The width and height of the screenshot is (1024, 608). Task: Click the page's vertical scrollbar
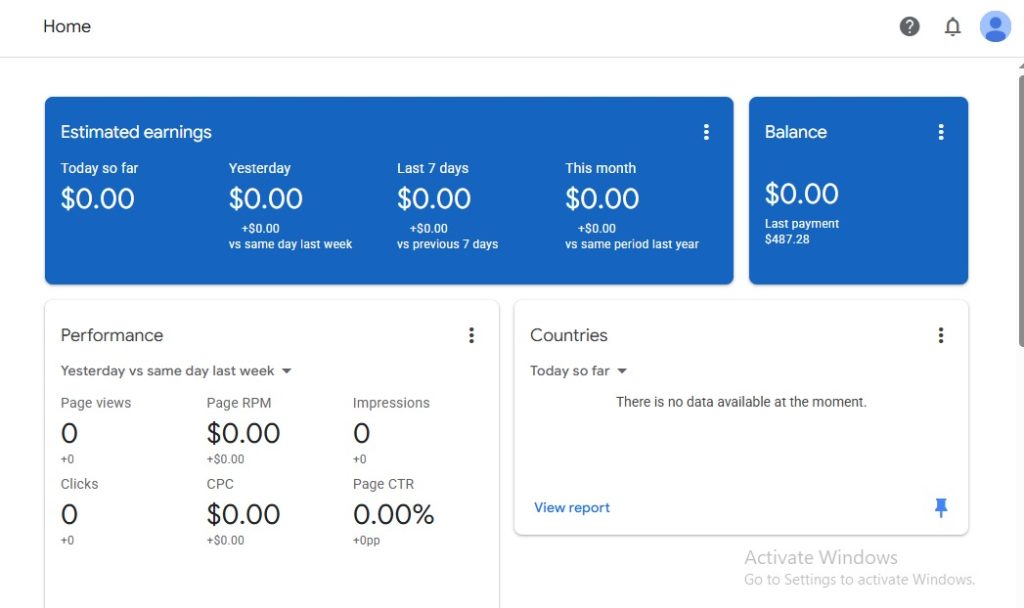click(x=1019, y=200)
